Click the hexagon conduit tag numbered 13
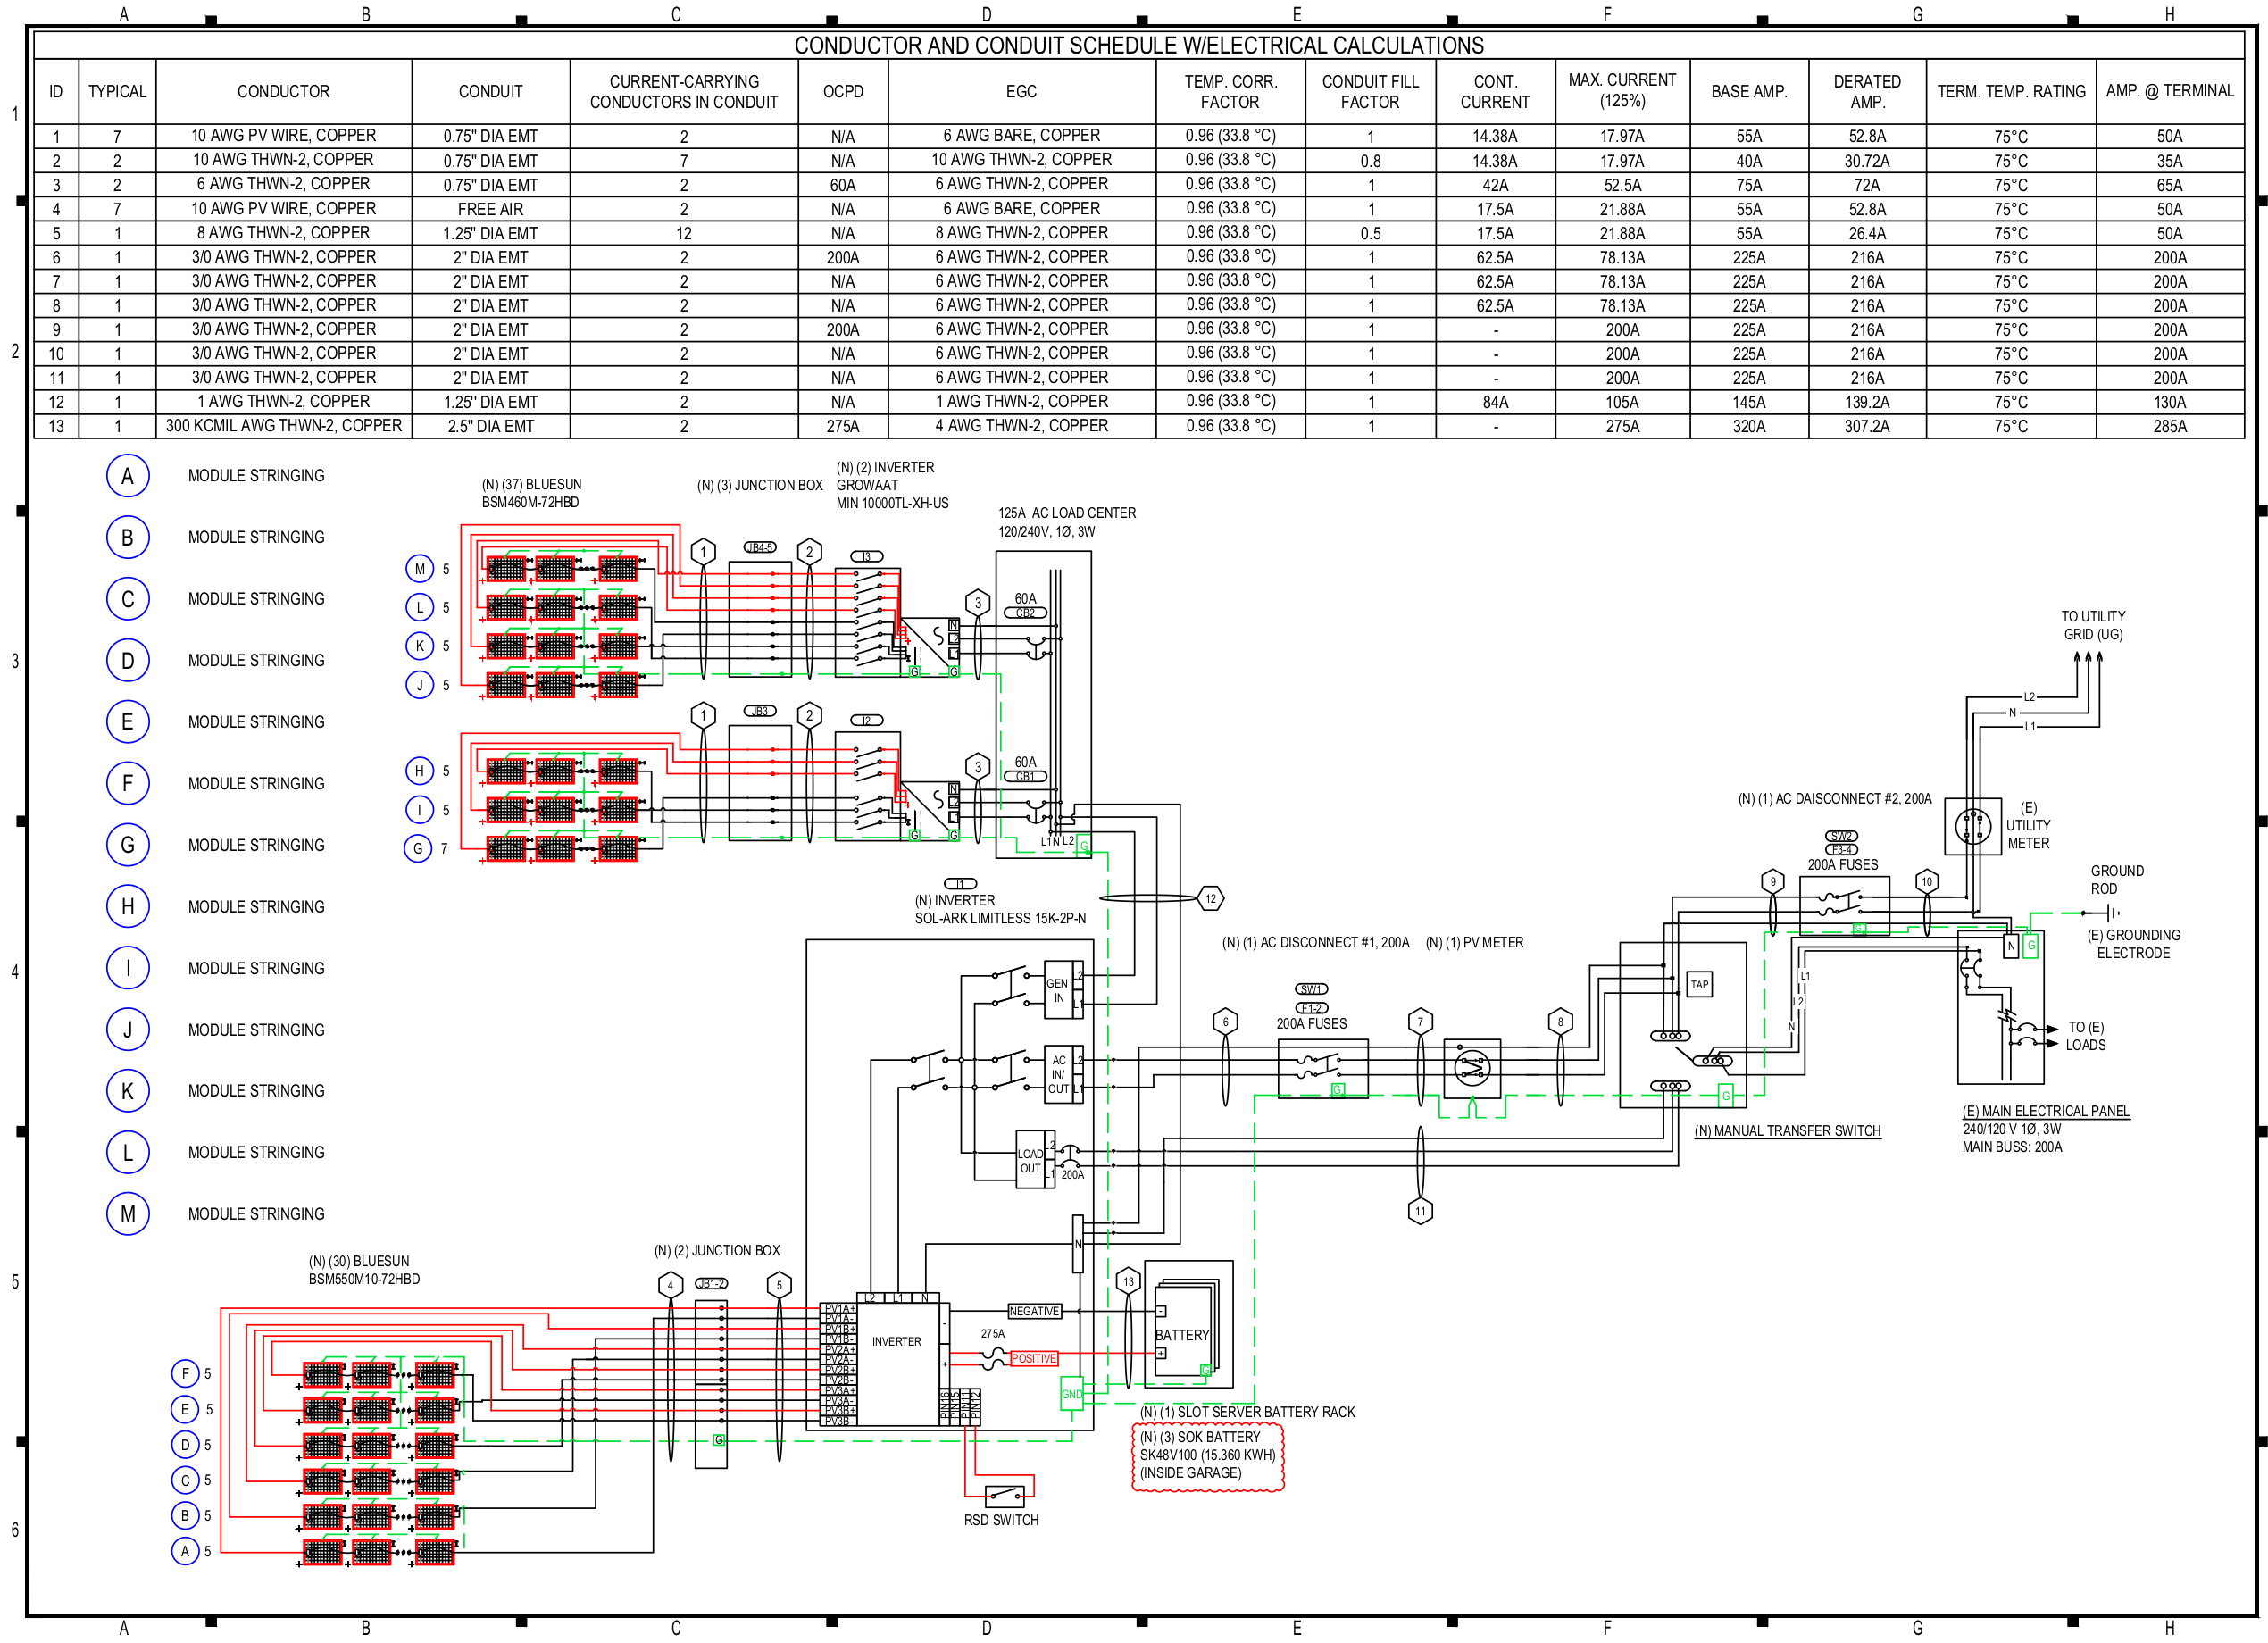The width and height of the screenshot is (2268, 1643). tap(1128, 1281)
